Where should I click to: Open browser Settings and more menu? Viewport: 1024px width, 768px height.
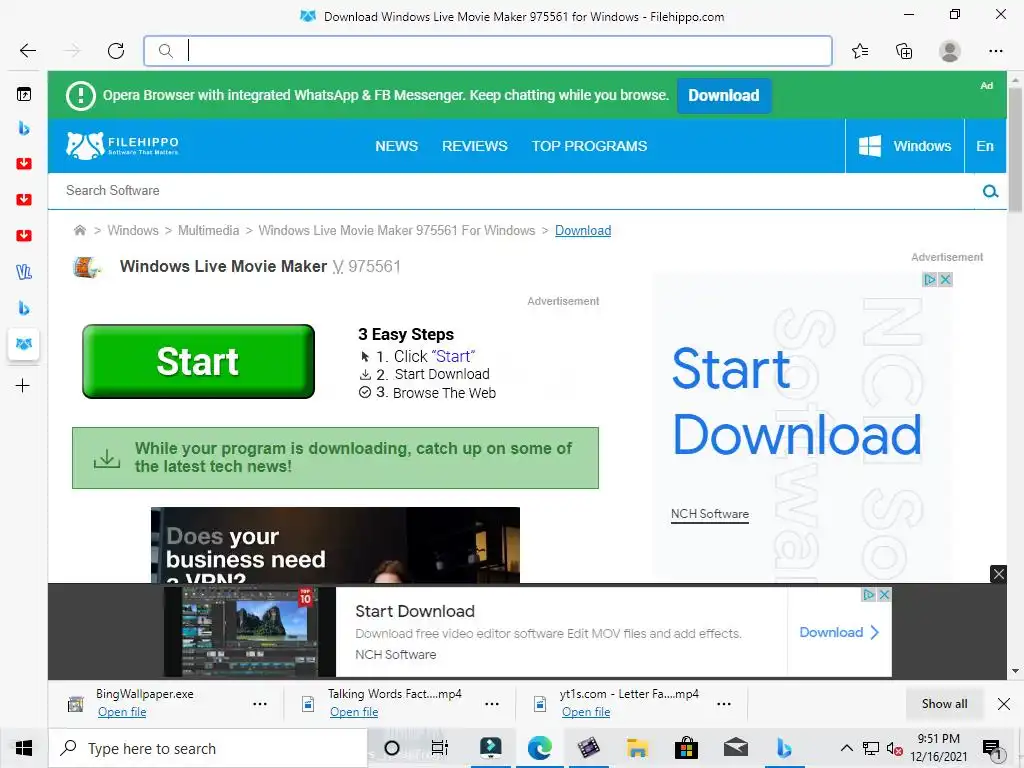(x=995, y=50)
